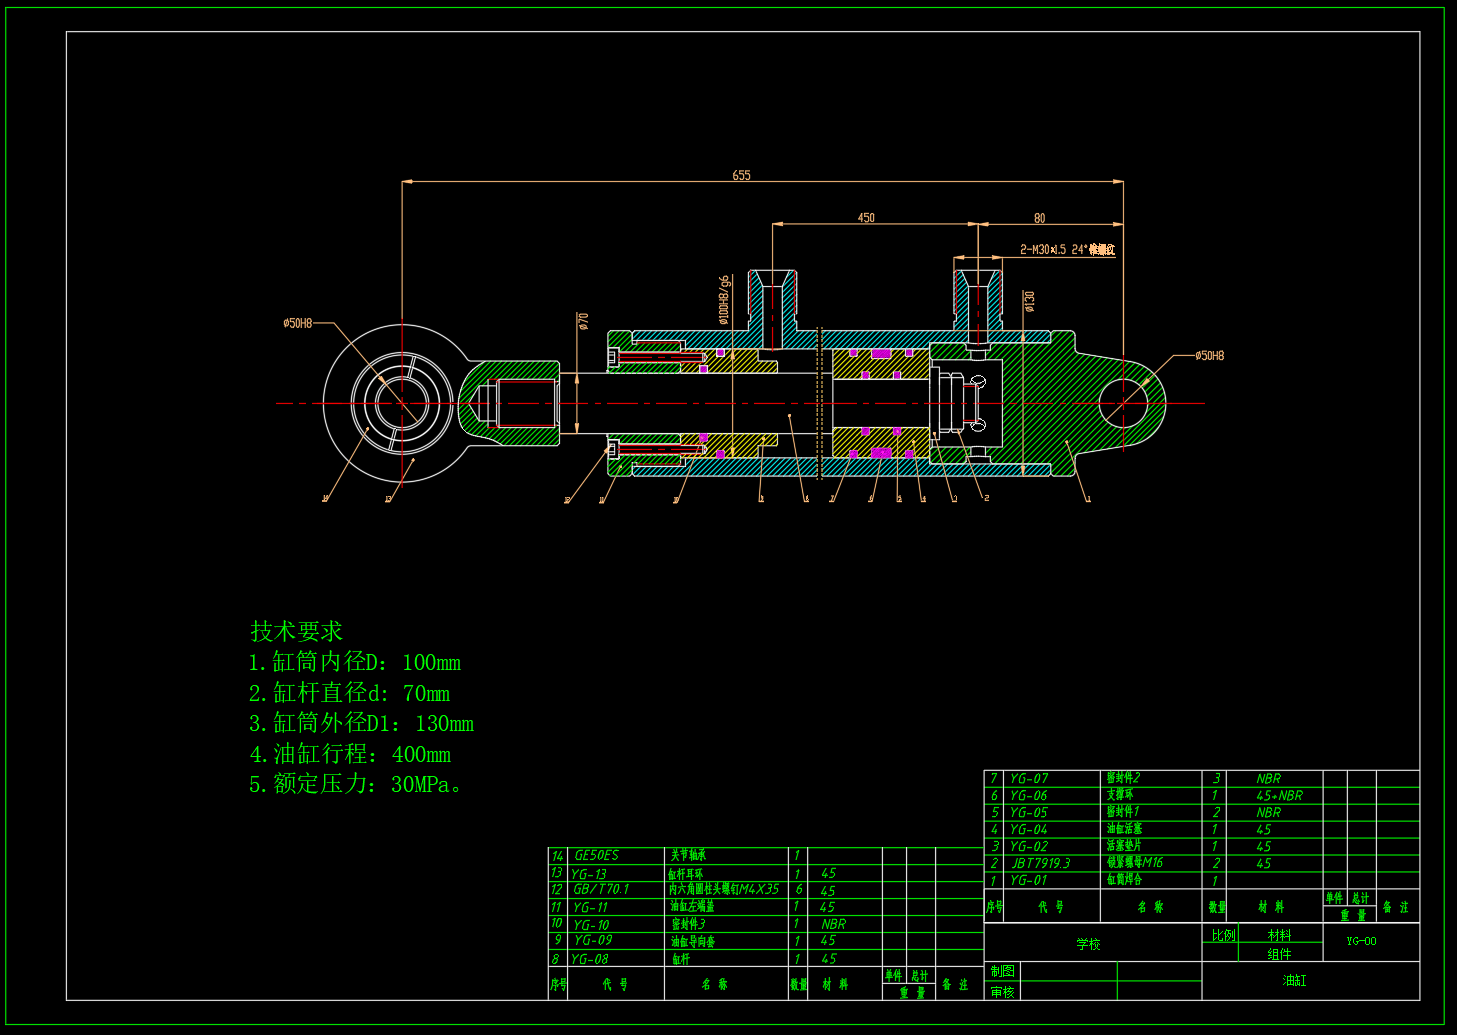This screenshot has width=1457, height=1035.
Task: Click the ø100H8/g6 fit dimension
Action: click(724, 300)
